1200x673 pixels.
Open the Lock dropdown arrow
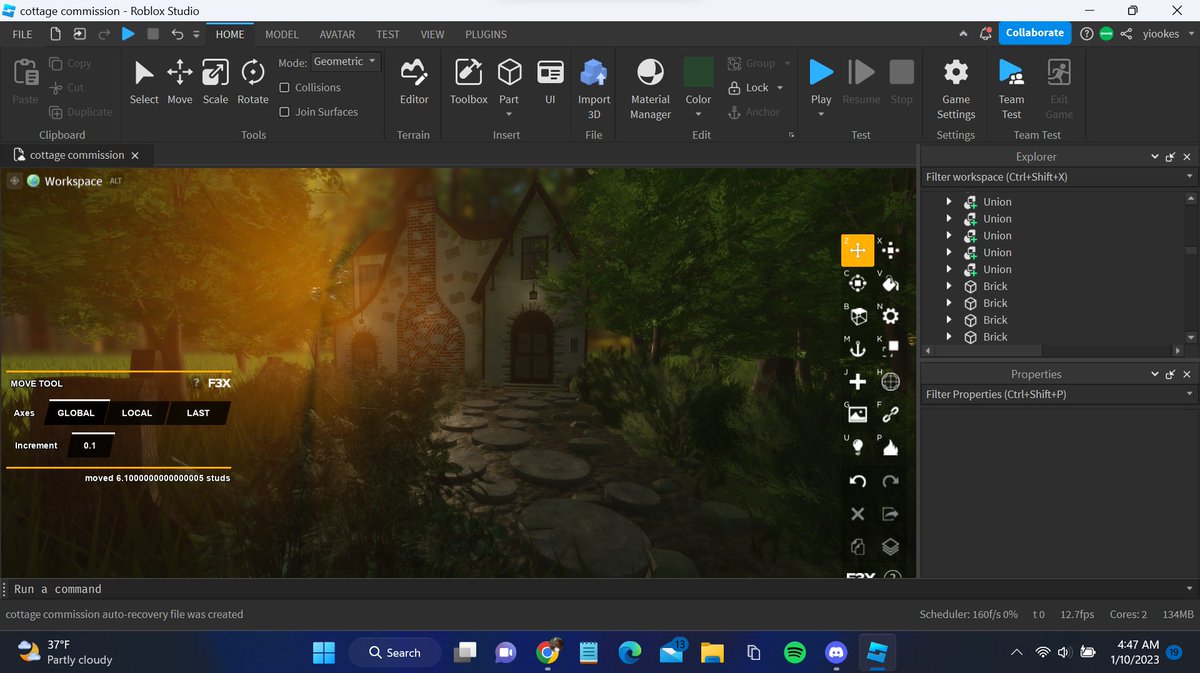tap(780, 88)
